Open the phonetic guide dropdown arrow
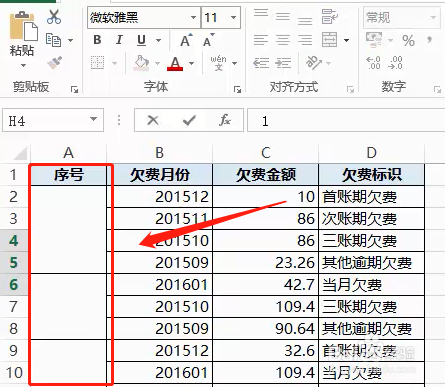This screenshot has height=387, width=445. [235, 63]
